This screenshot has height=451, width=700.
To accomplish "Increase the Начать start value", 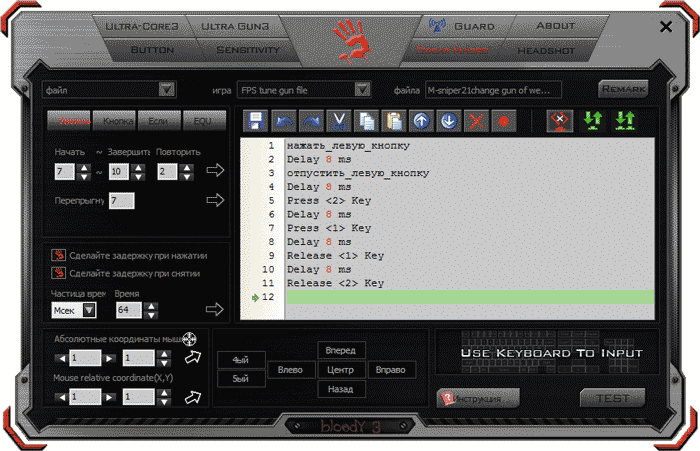I will point(84,168).
